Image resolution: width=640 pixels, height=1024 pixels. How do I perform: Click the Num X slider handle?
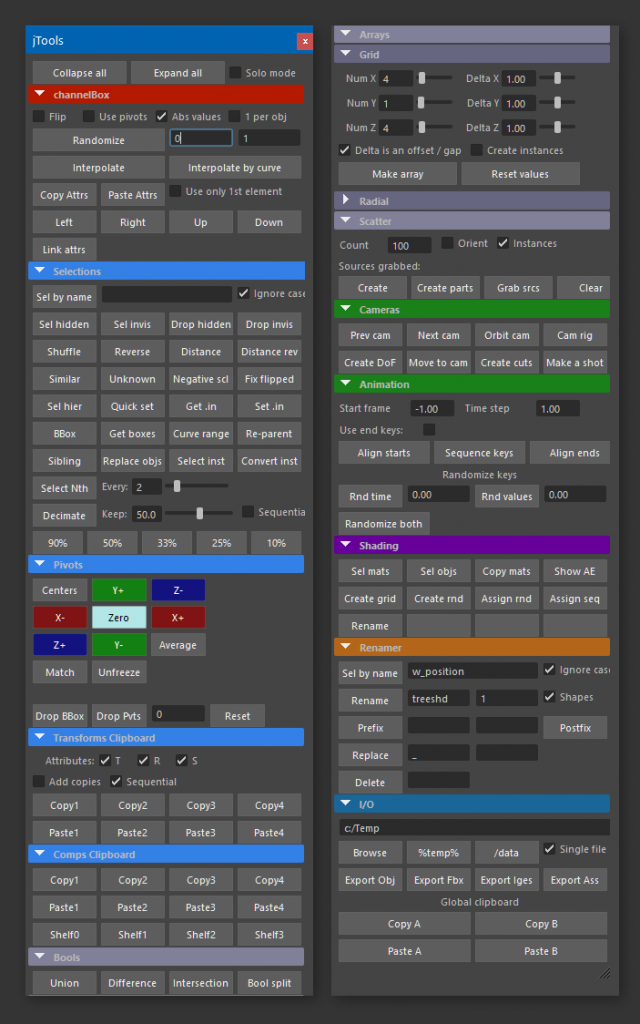tap(422, 78)
